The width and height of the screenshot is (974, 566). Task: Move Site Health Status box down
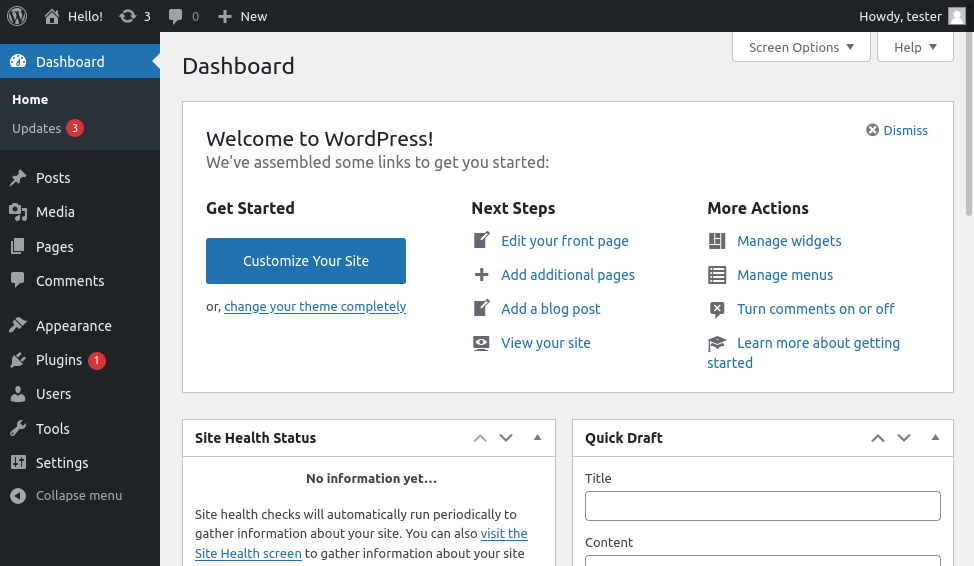point(506,438)
